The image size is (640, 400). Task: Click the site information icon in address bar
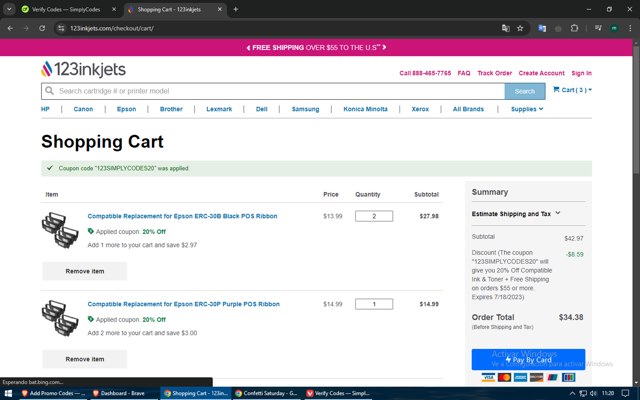pos(61,28)
